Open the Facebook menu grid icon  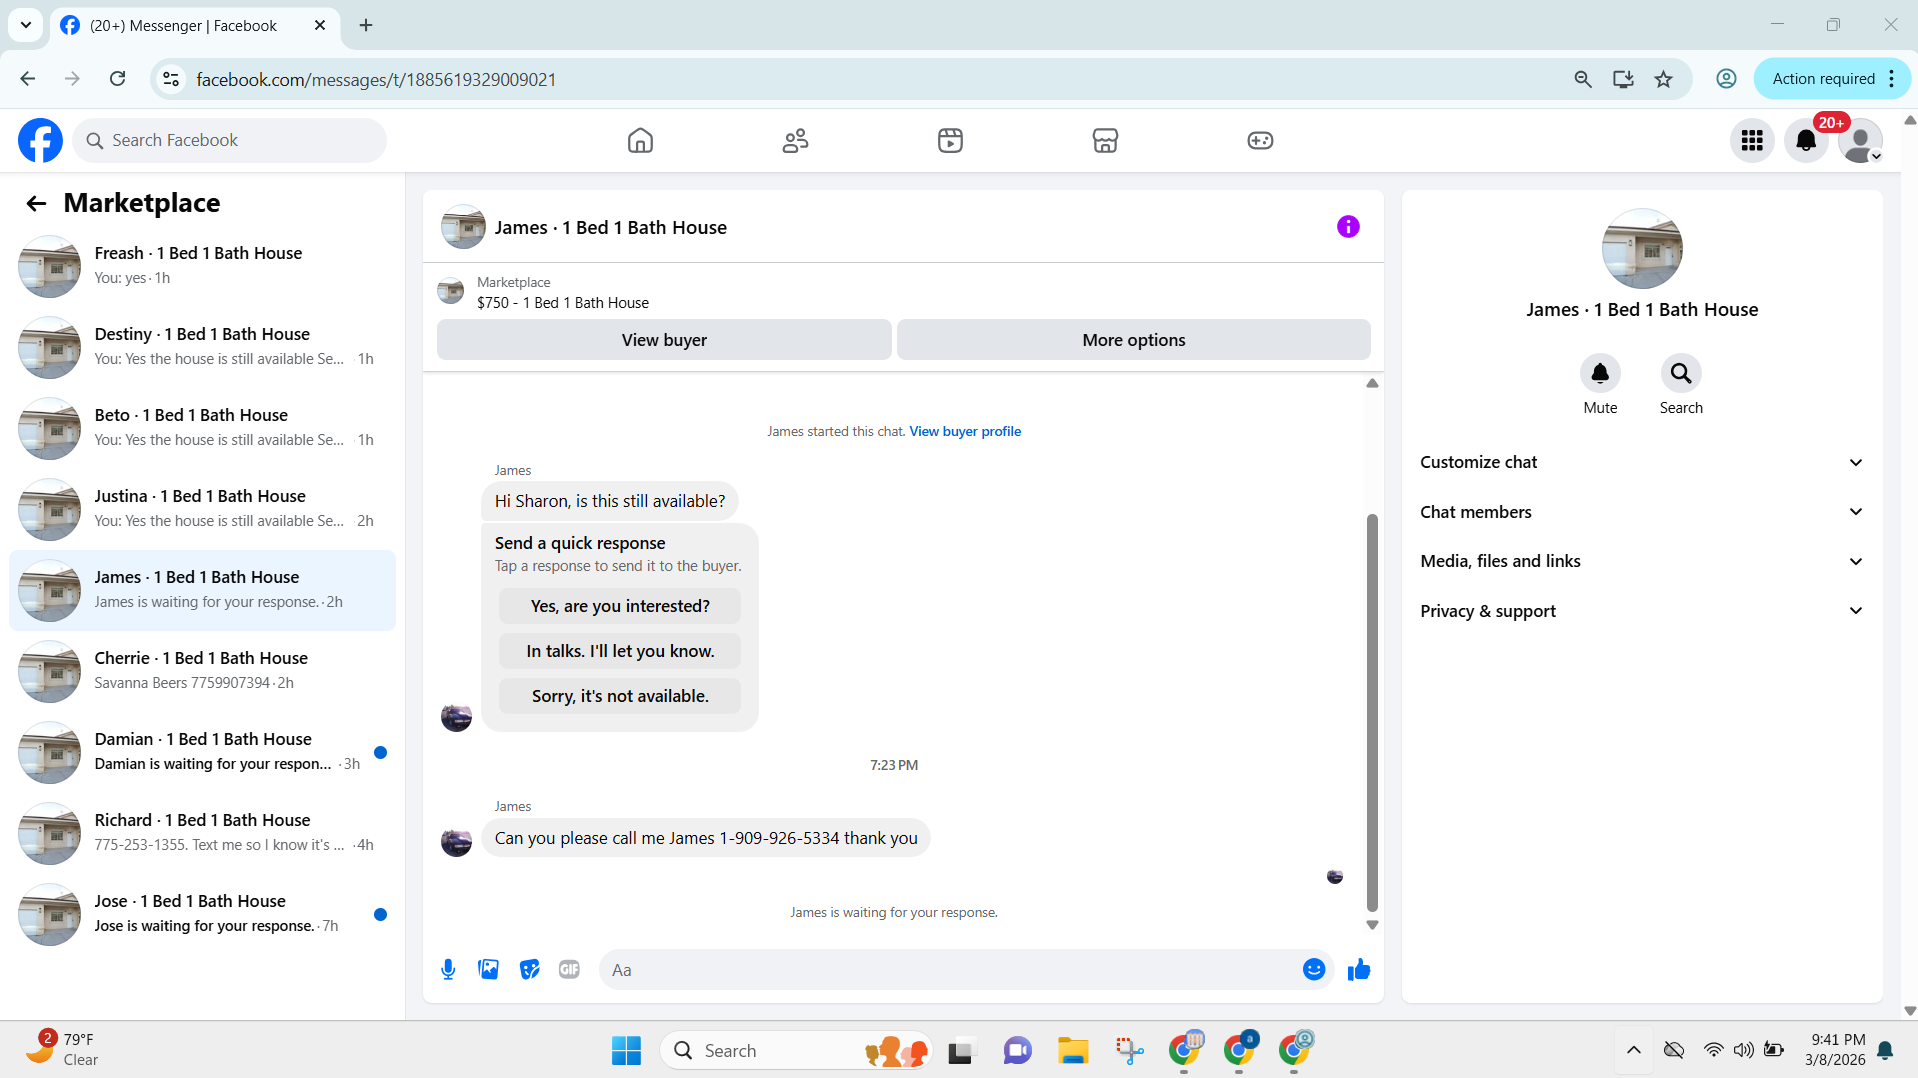click(x=1752, y=140)
